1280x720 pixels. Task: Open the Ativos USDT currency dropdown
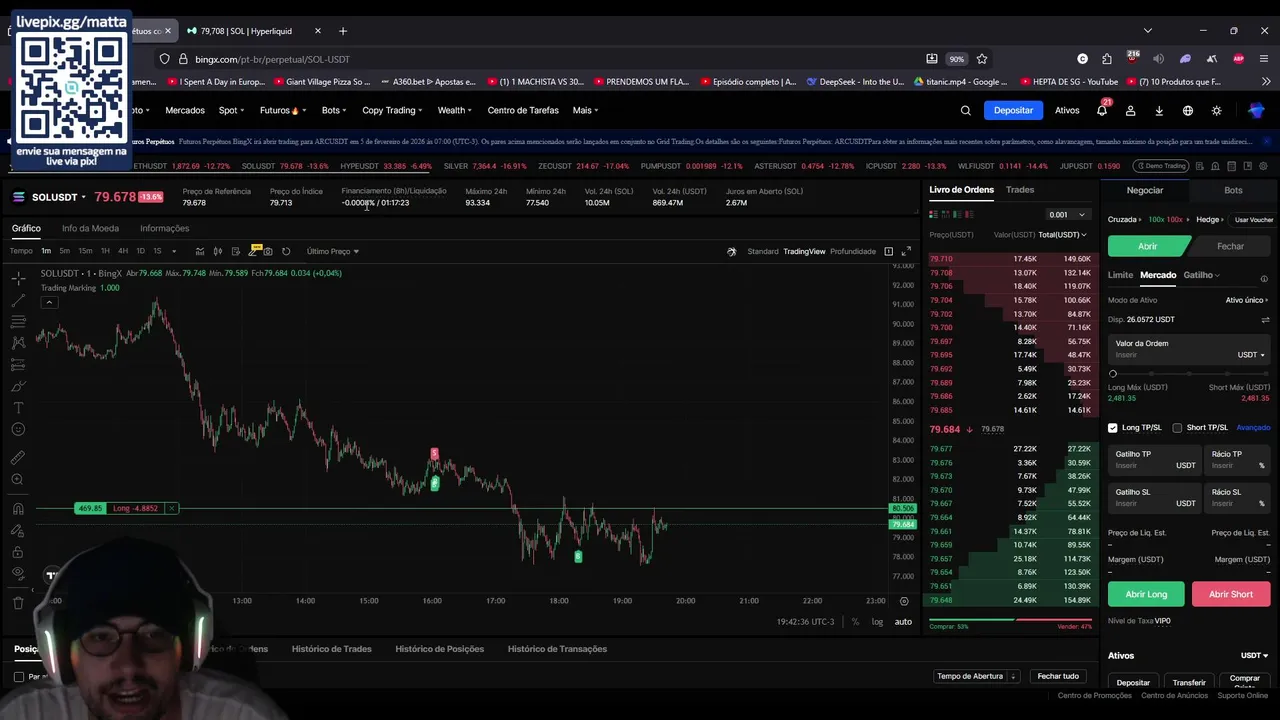pyautogui.click(x=1254, y=656)
